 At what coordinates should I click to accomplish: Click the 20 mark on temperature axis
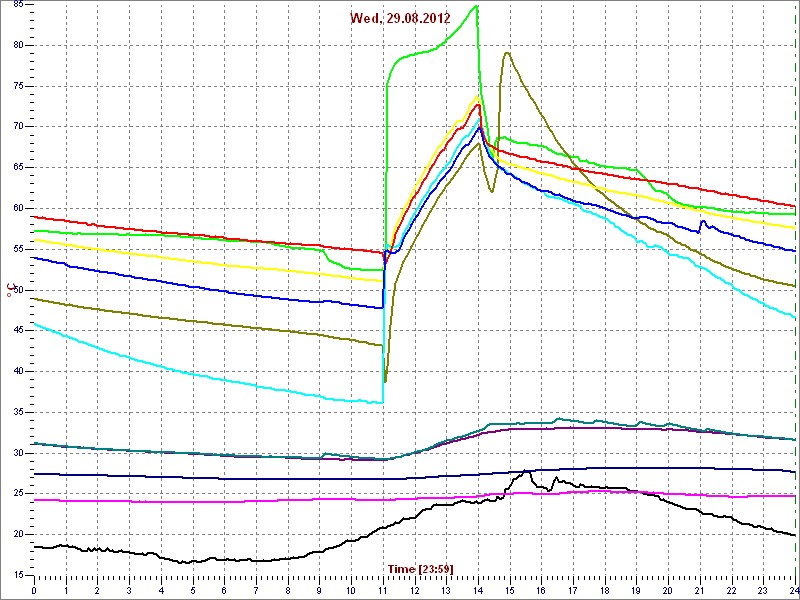click(19, 534)
